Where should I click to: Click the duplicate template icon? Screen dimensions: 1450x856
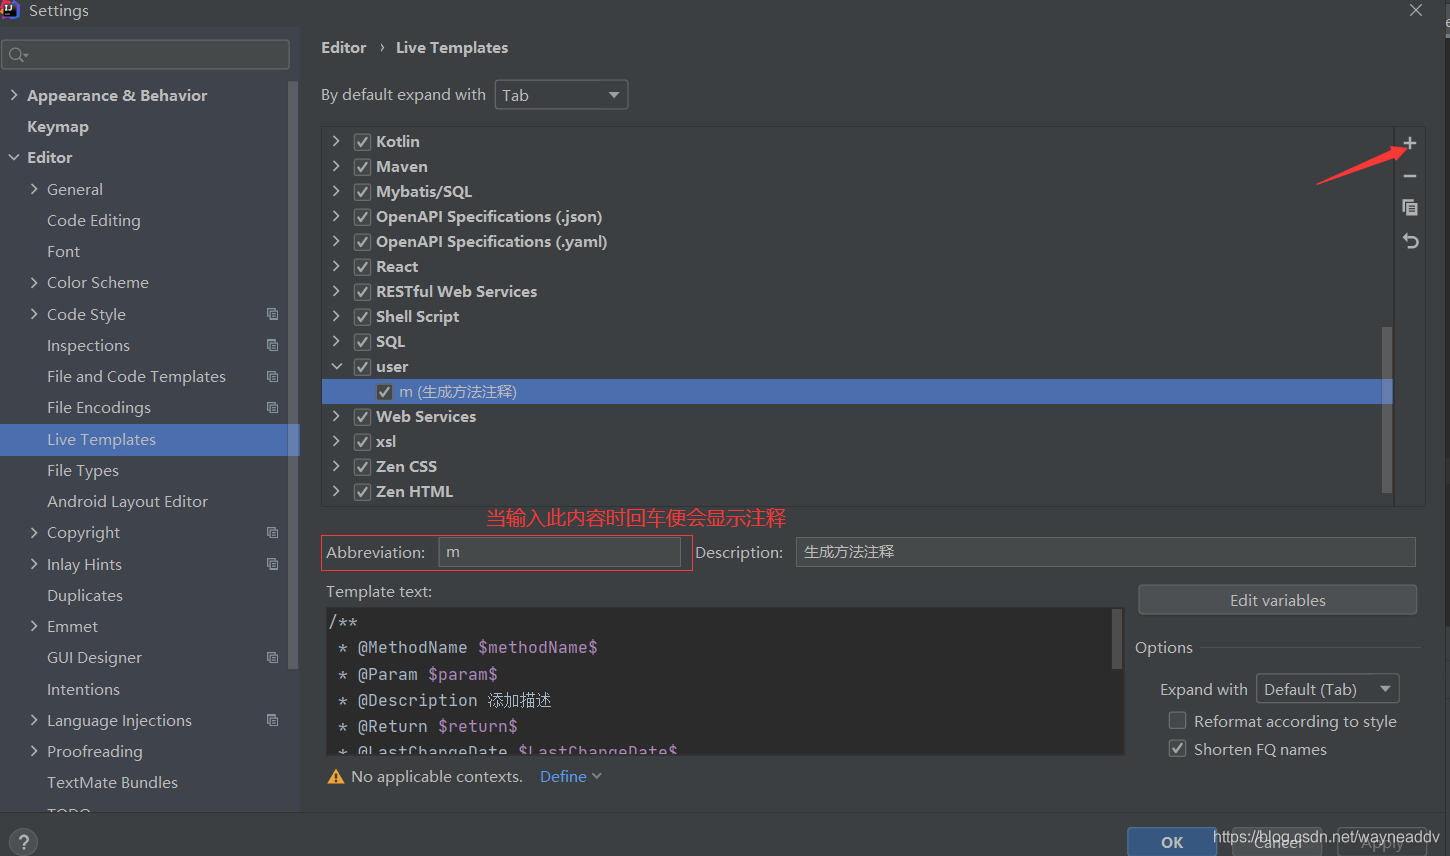click(x=1410, y=208)
